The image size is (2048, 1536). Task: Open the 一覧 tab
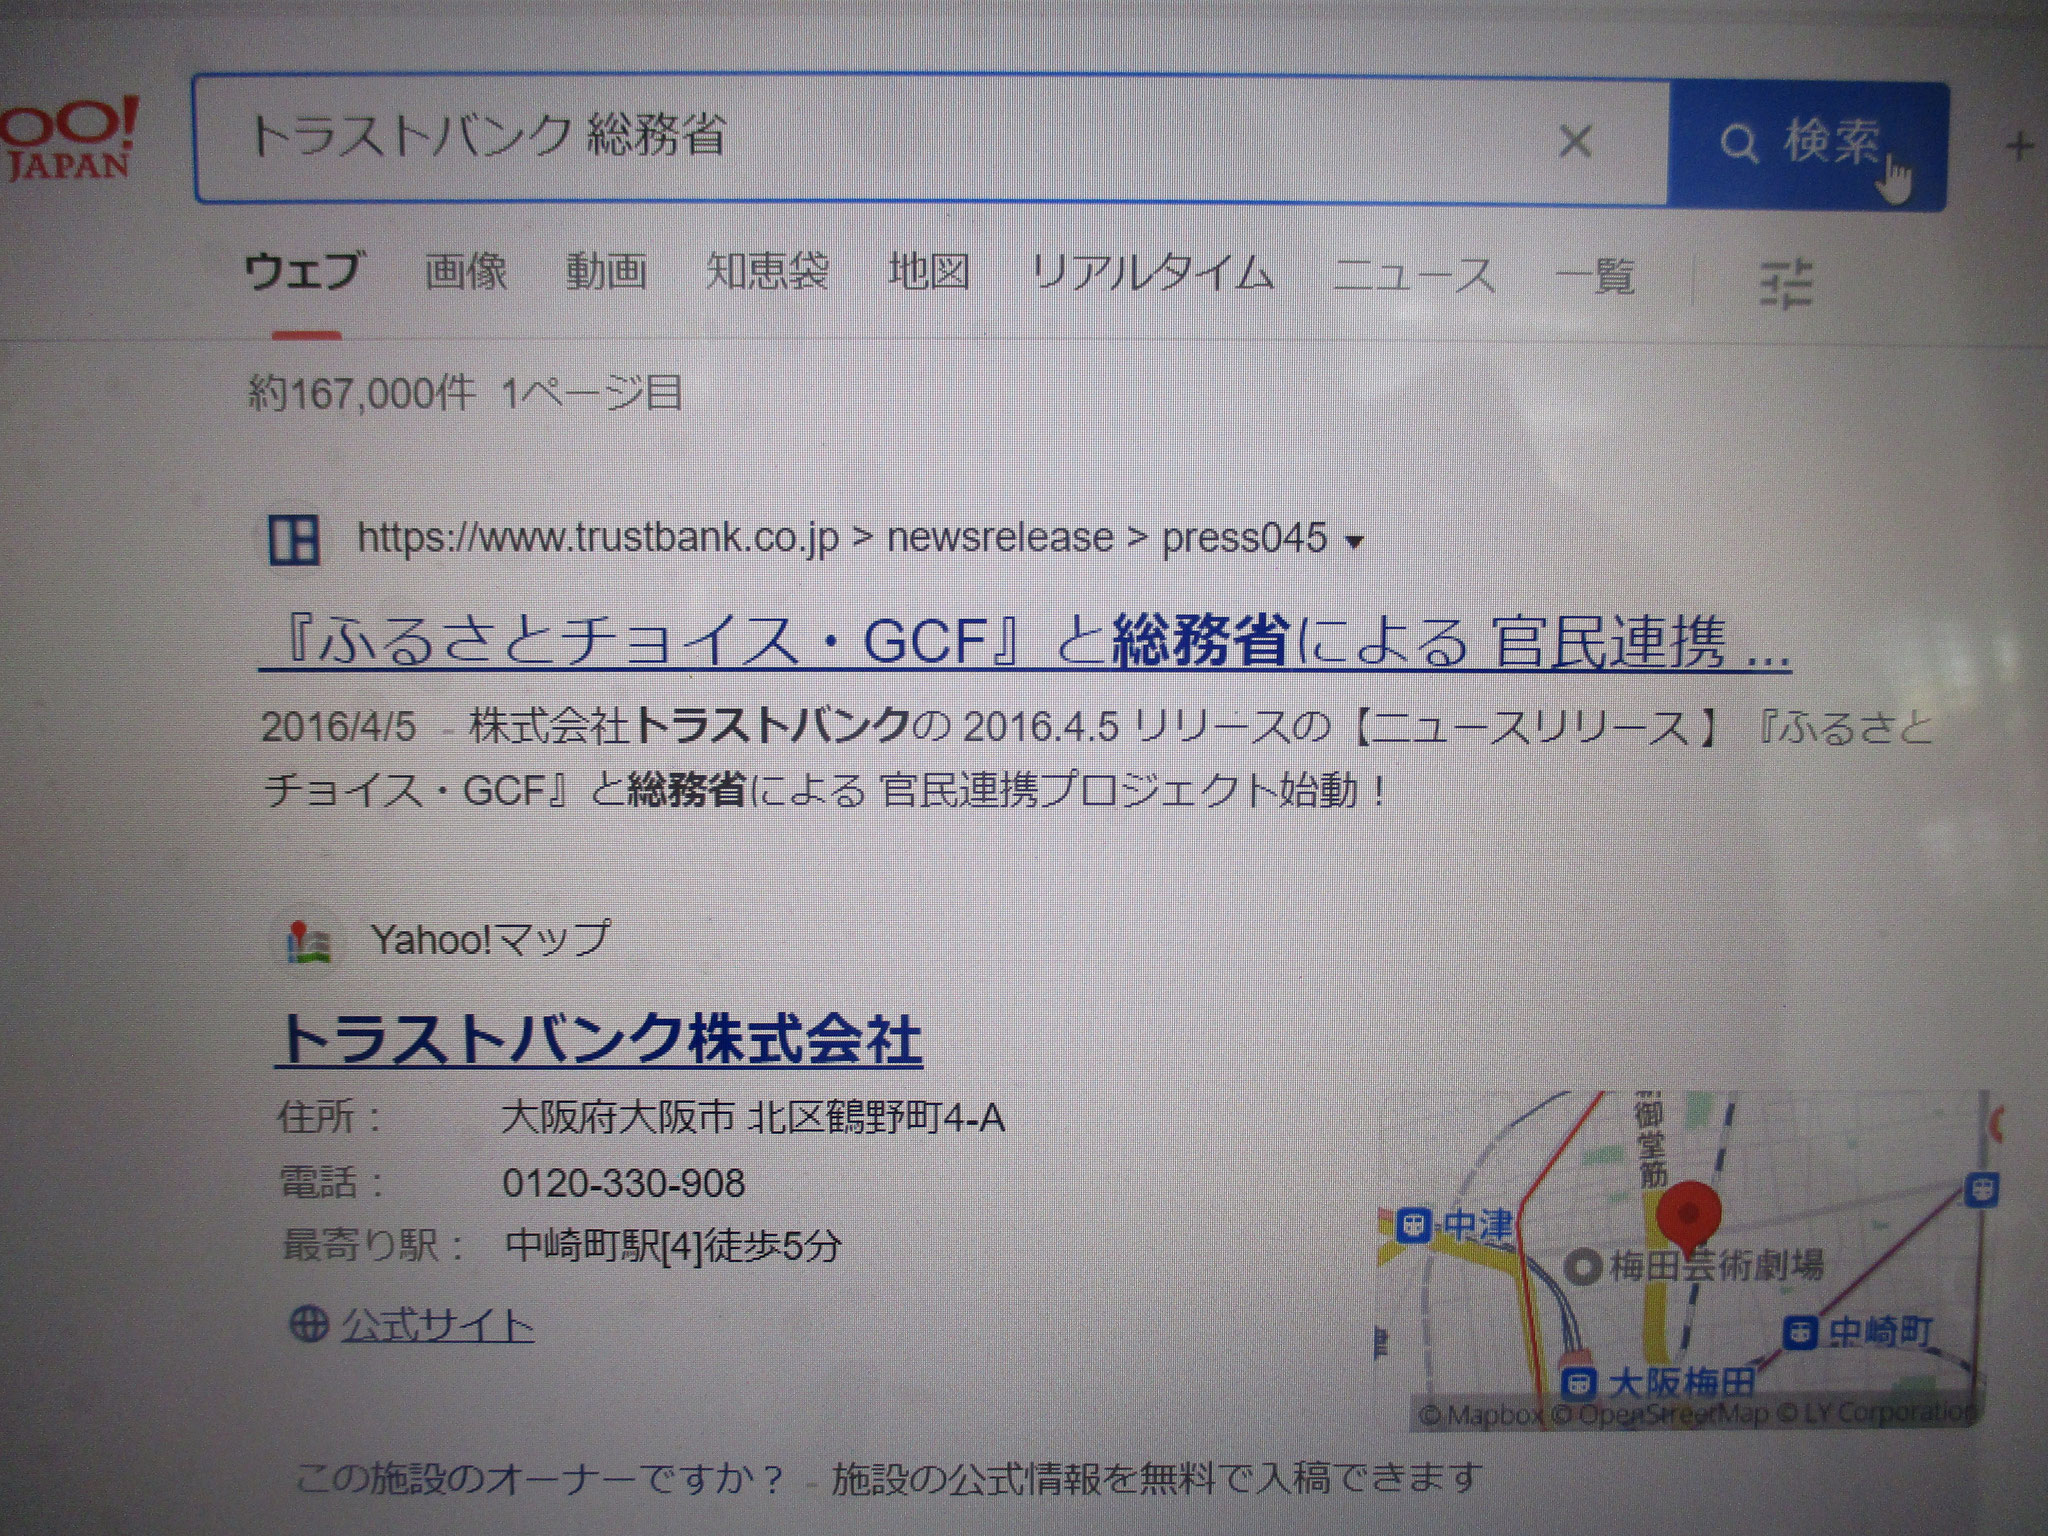pyautogui.click(x=1594, y=277)
